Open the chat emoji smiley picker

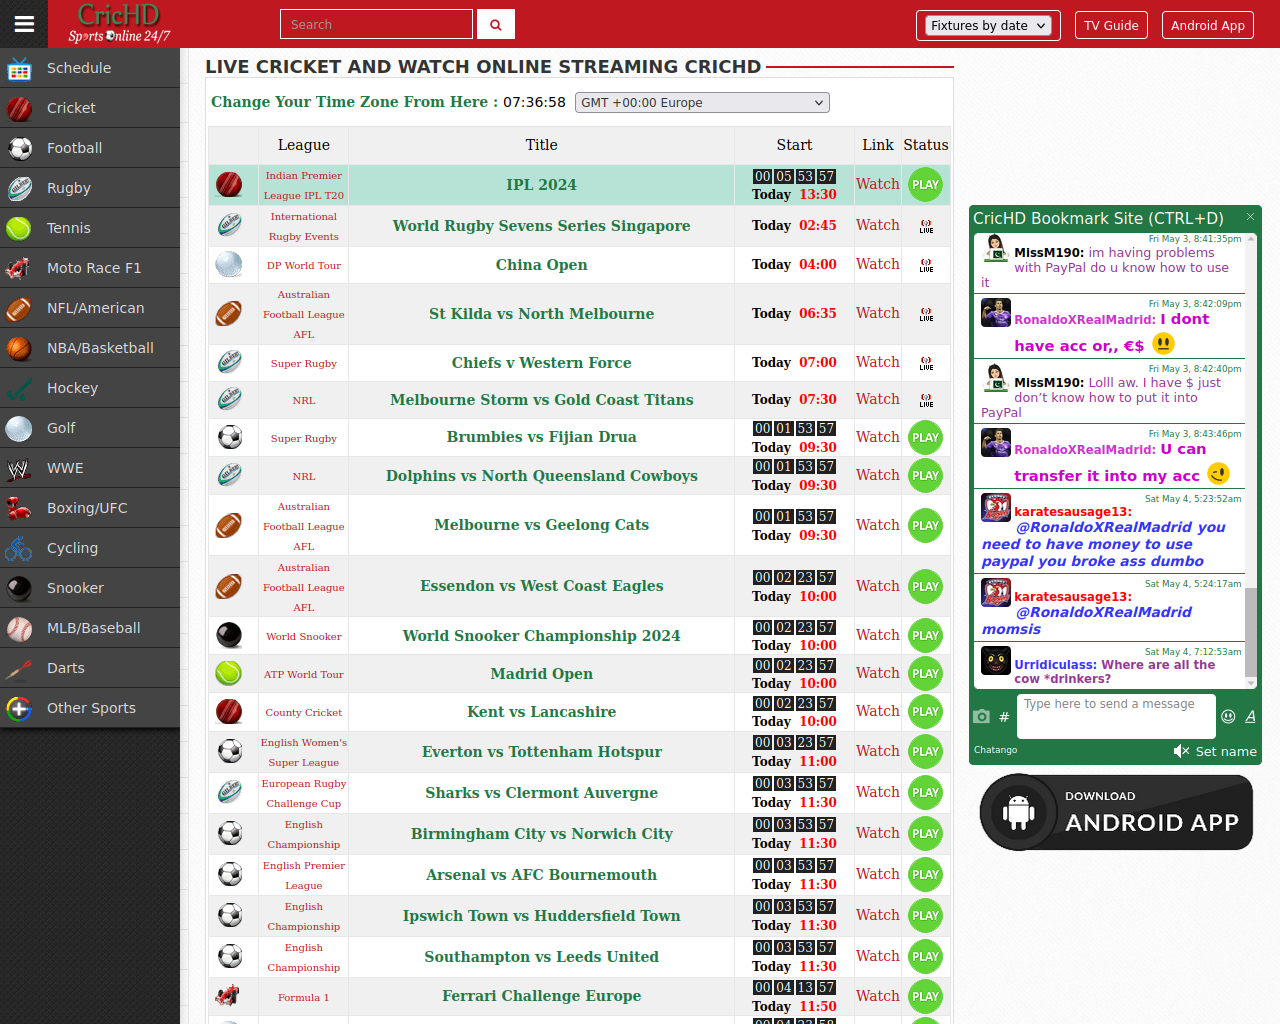tap(1228, 716)
